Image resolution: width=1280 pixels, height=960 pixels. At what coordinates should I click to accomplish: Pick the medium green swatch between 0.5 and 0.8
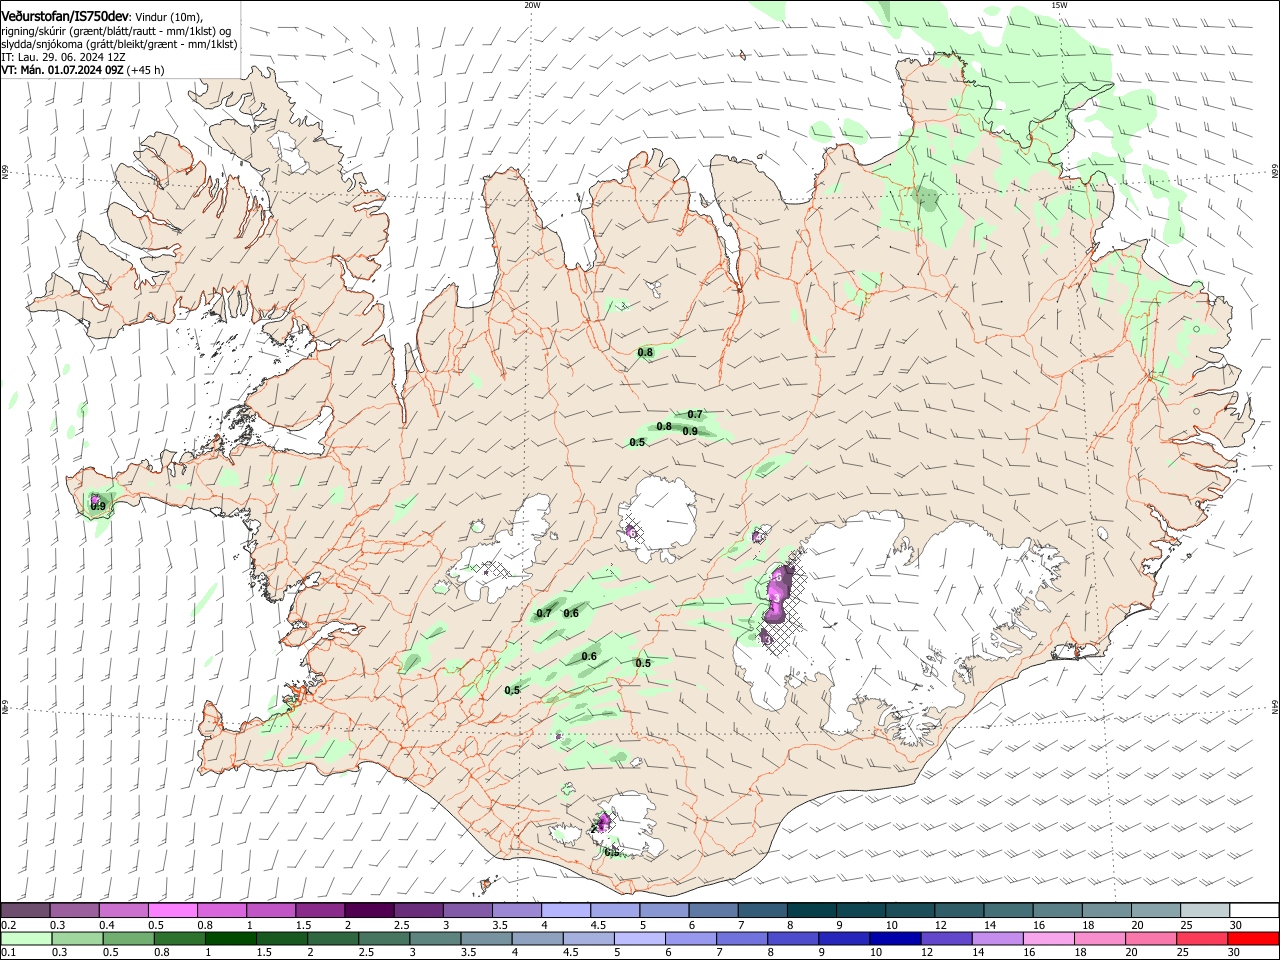pyautogui.click(x=128, y=939)
